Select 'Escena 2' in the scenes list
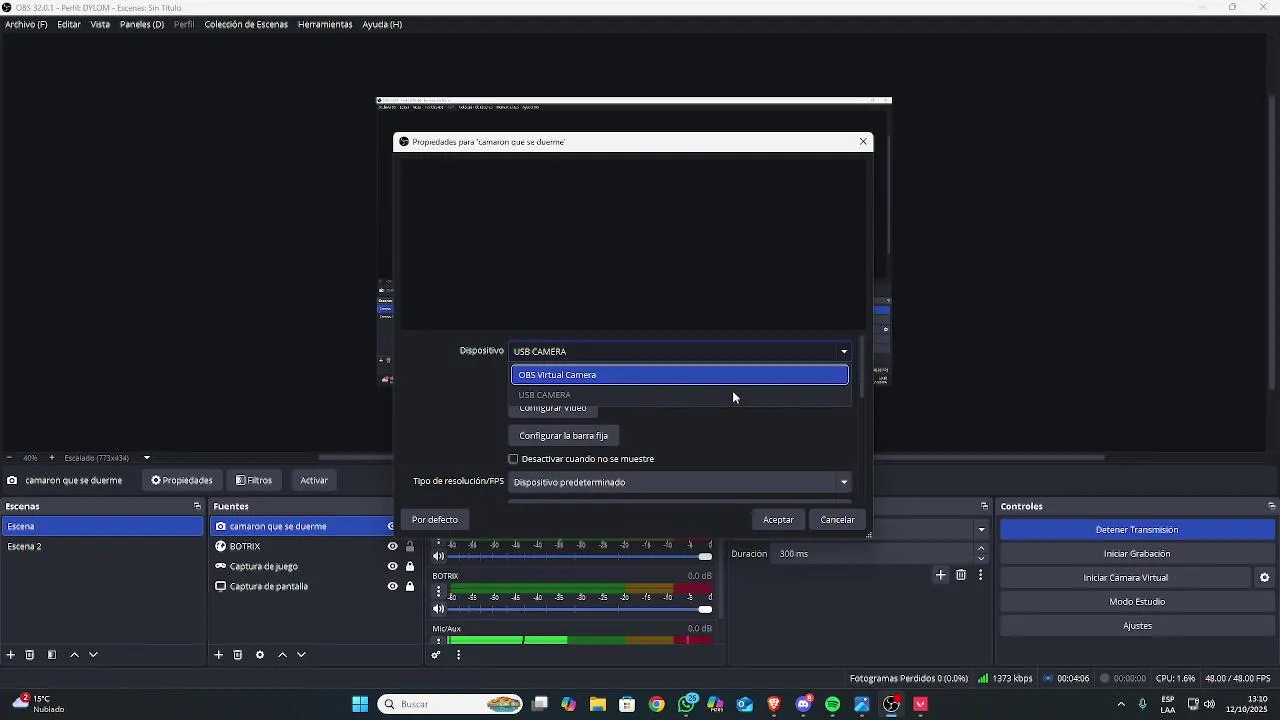Viewport: 1280px width, 720px height. (102, 547)
